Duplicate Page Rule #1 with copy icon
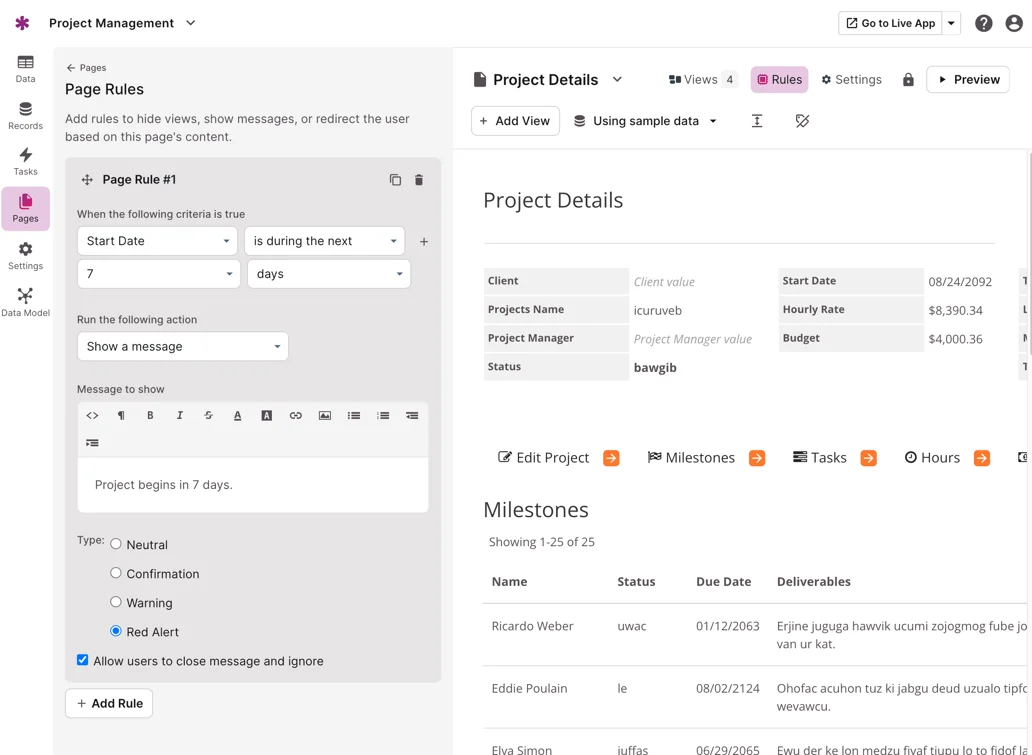Image resolution: width=1032 pixels, height=755 pixels. tap(395, 180)
